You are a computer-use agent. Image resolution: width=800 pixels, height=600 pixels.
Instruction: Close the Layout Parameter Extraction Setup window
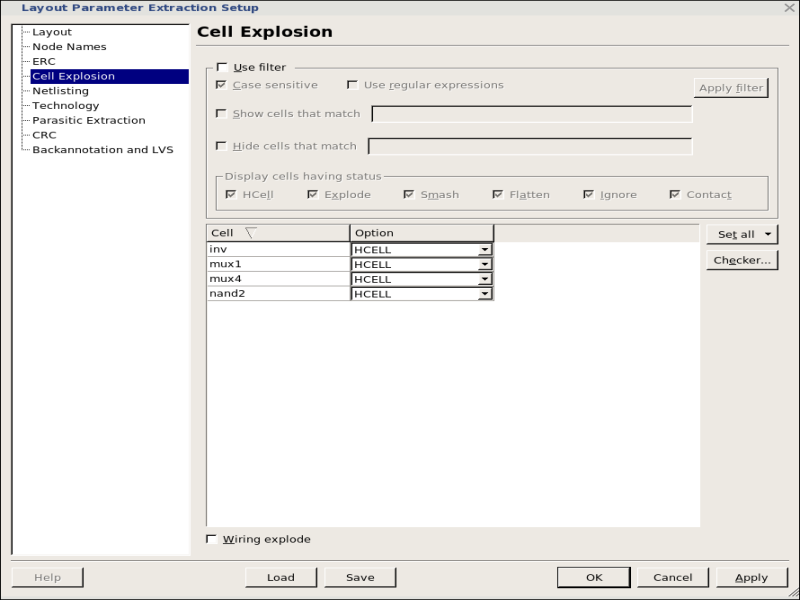click(790, 8)
